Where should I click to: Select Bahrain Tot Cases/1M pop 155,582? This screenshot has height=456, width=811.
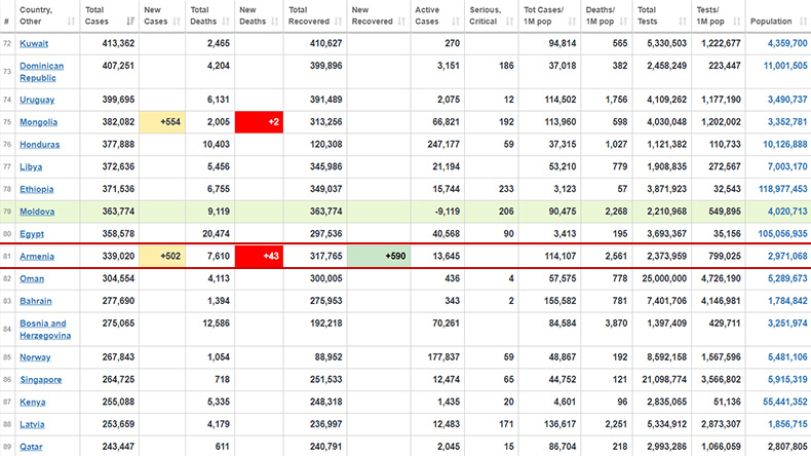point(560,301)
